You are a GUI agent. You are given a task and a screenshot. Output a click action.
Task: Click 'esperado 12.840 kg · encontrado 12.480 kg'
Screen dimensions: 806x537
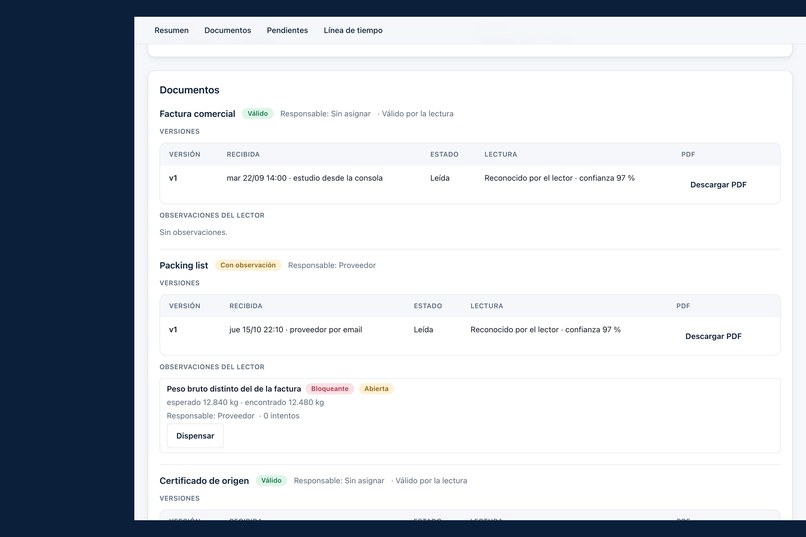click(x=245, y=402)
